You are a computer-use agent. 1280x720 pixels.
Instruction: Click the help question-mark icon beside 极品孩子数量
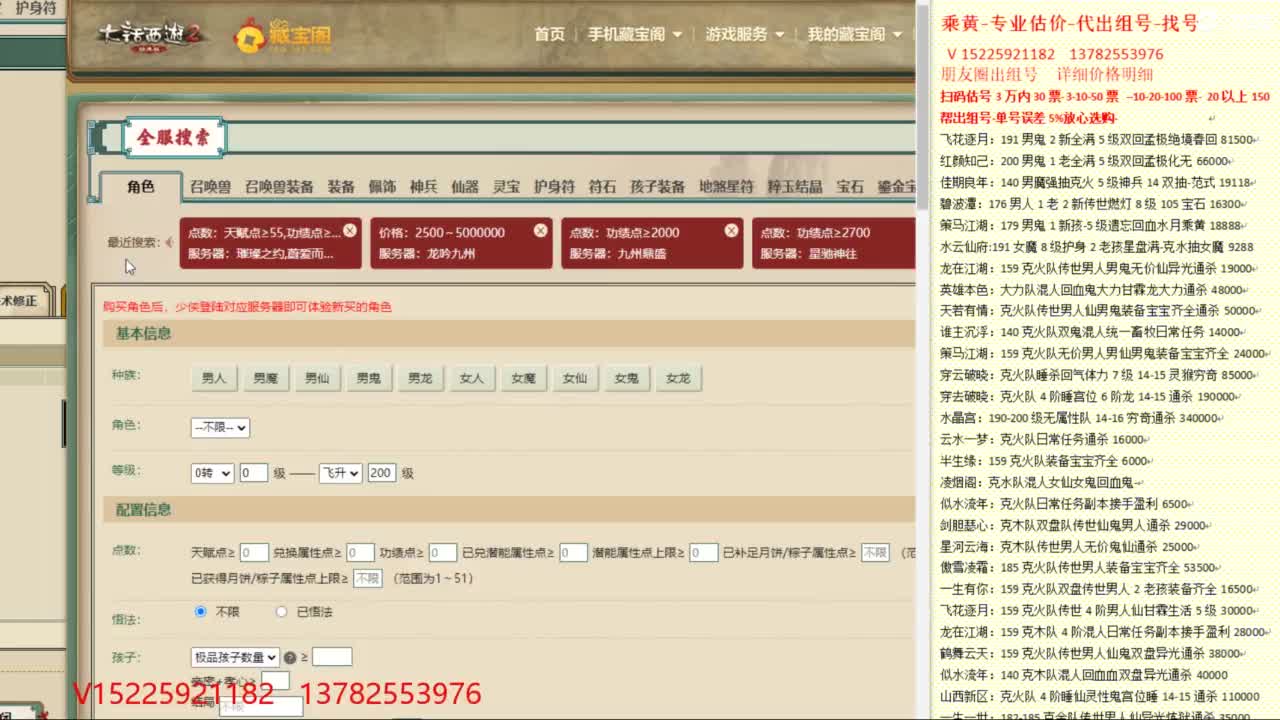click(x=290, y=658)
